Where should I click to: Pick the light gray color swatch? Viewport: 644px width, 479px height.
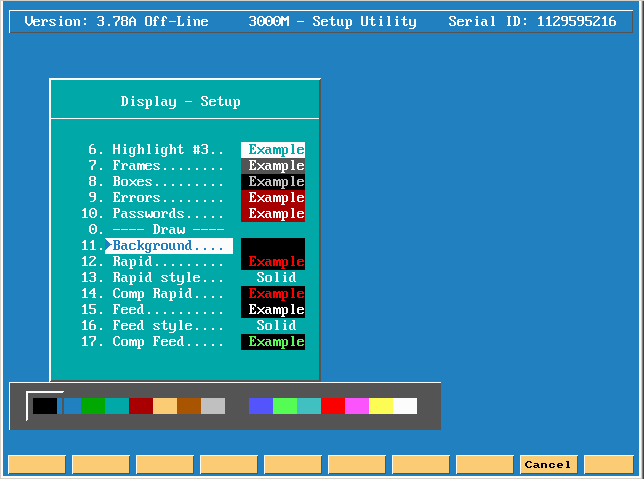(213, 406)
